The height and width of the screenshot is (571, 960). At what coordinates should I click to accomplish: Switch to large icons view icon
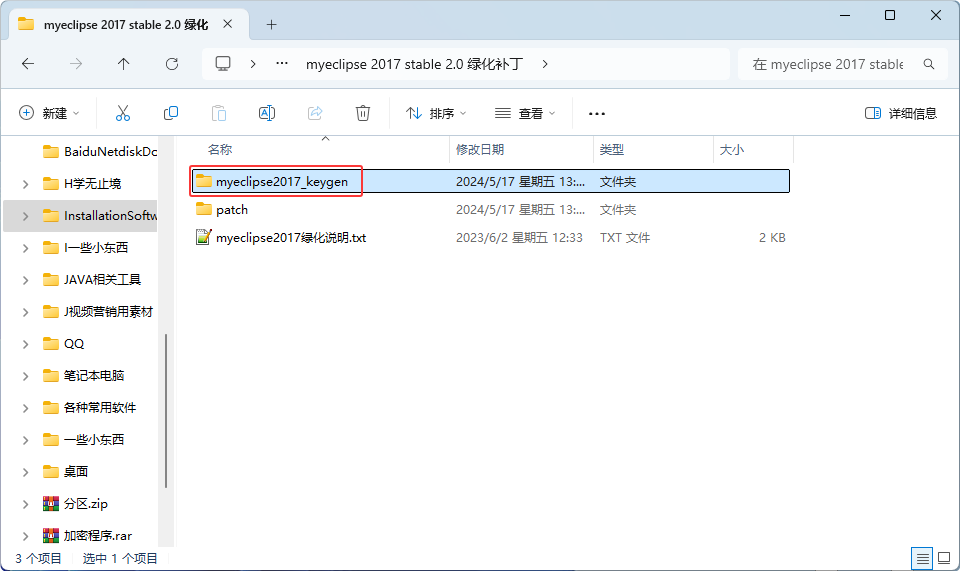tap(944, 558)
